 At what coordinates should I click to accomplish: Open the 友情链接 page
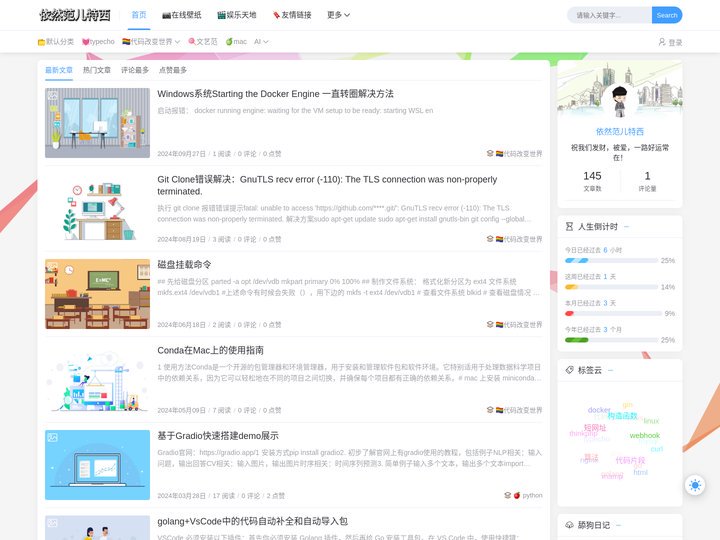pos(292,15)
